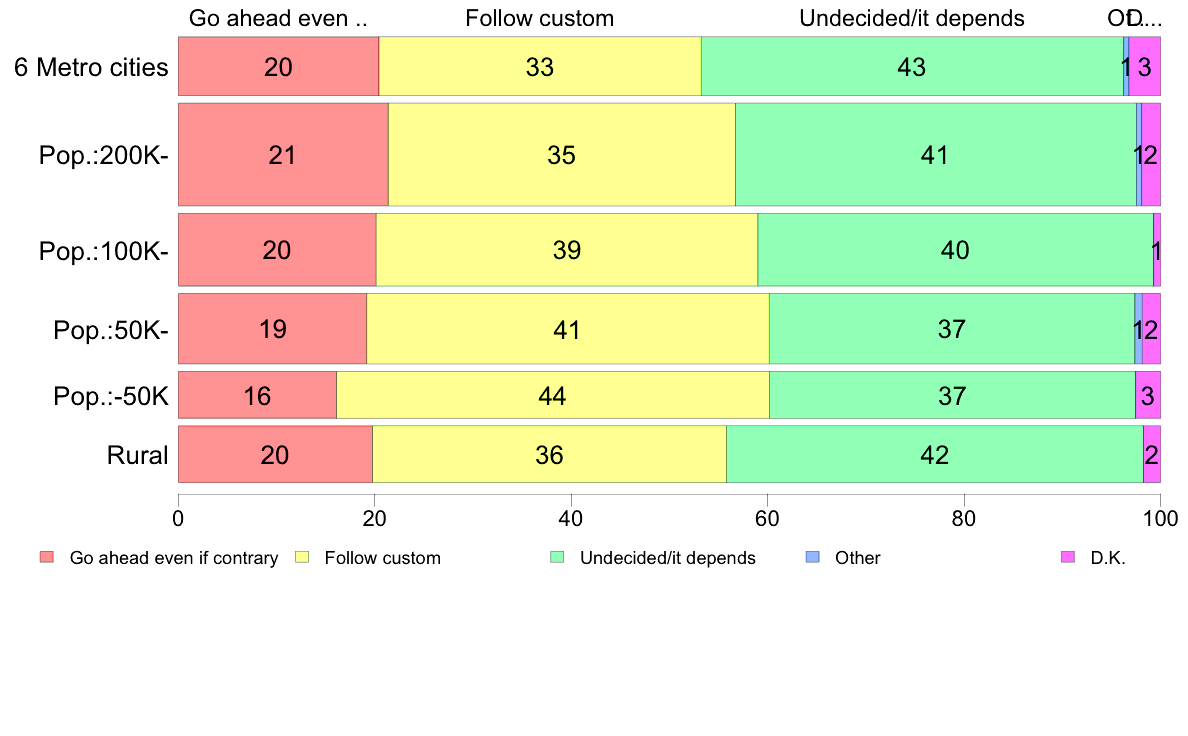The image size is (1188, 736).
Task: Select the Rural row label
Action: 137,455
